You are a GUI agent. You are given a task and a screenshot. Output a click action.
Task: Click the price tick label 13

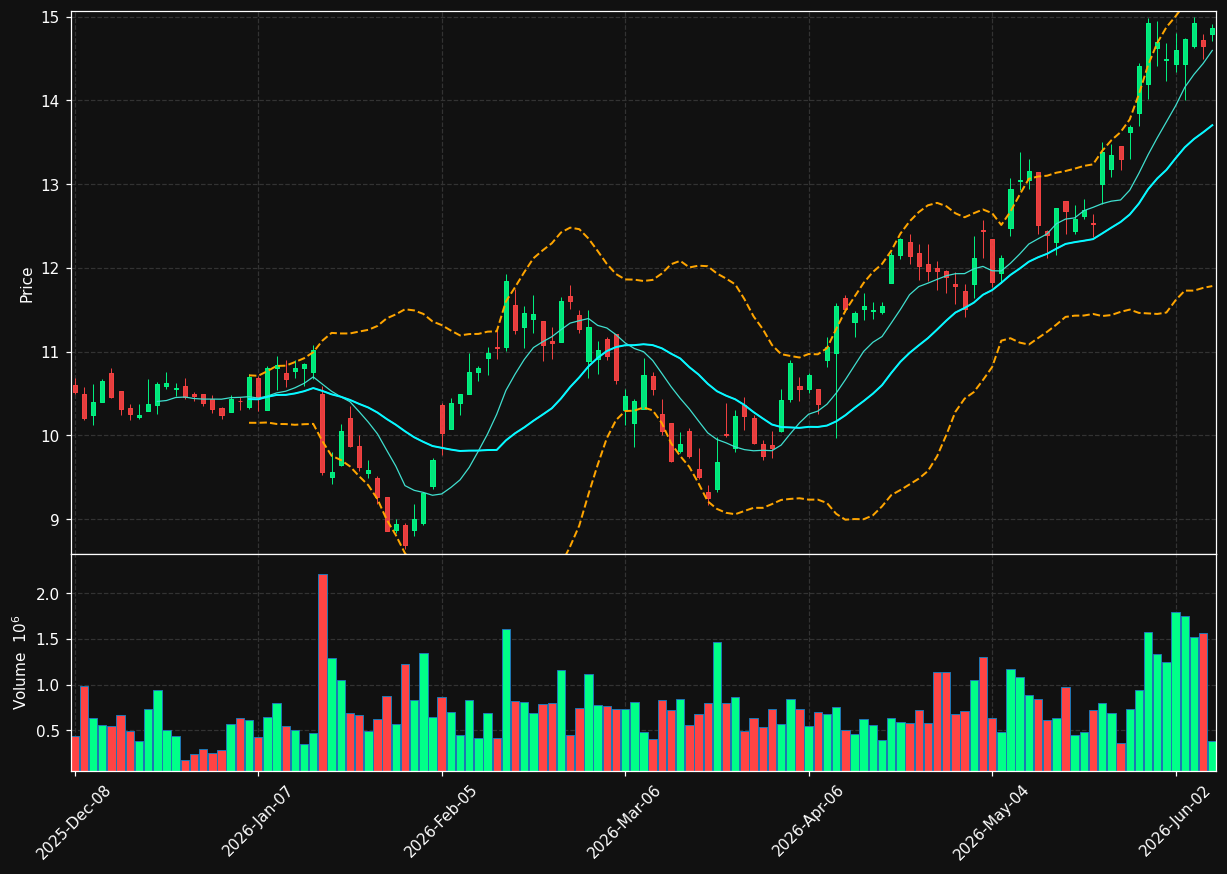coord(52,185)
